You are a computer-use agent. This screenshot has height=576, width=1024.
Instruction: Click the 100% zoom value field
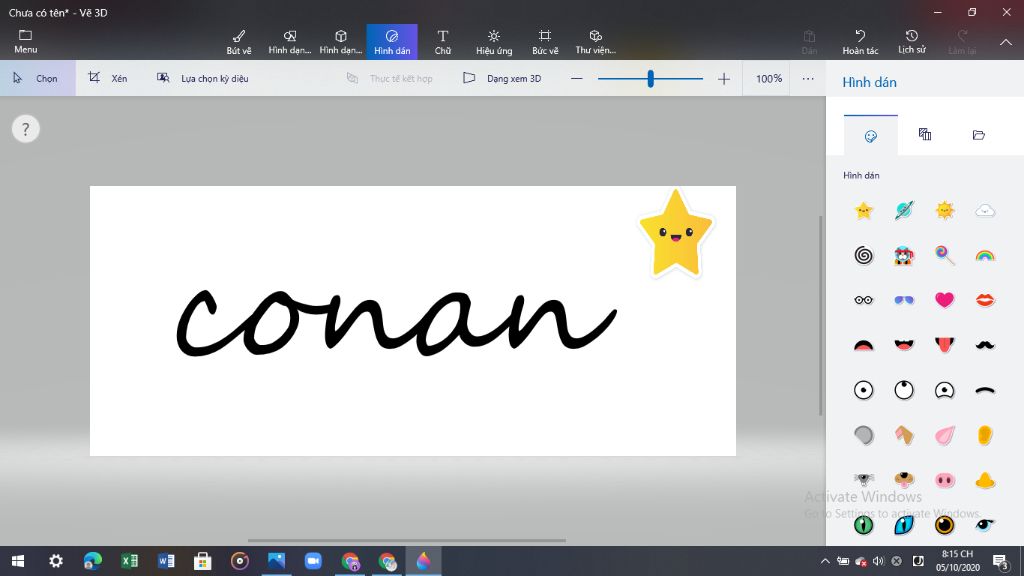point(769,78)
